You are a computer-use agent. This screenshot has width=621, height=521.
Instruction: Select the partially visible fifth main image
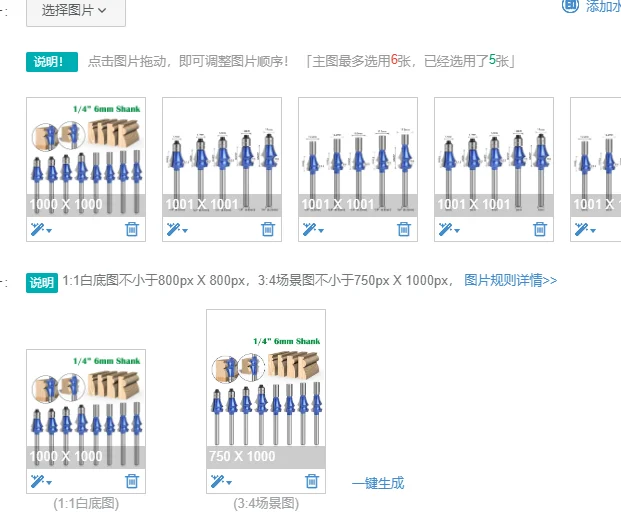[596, 157]
